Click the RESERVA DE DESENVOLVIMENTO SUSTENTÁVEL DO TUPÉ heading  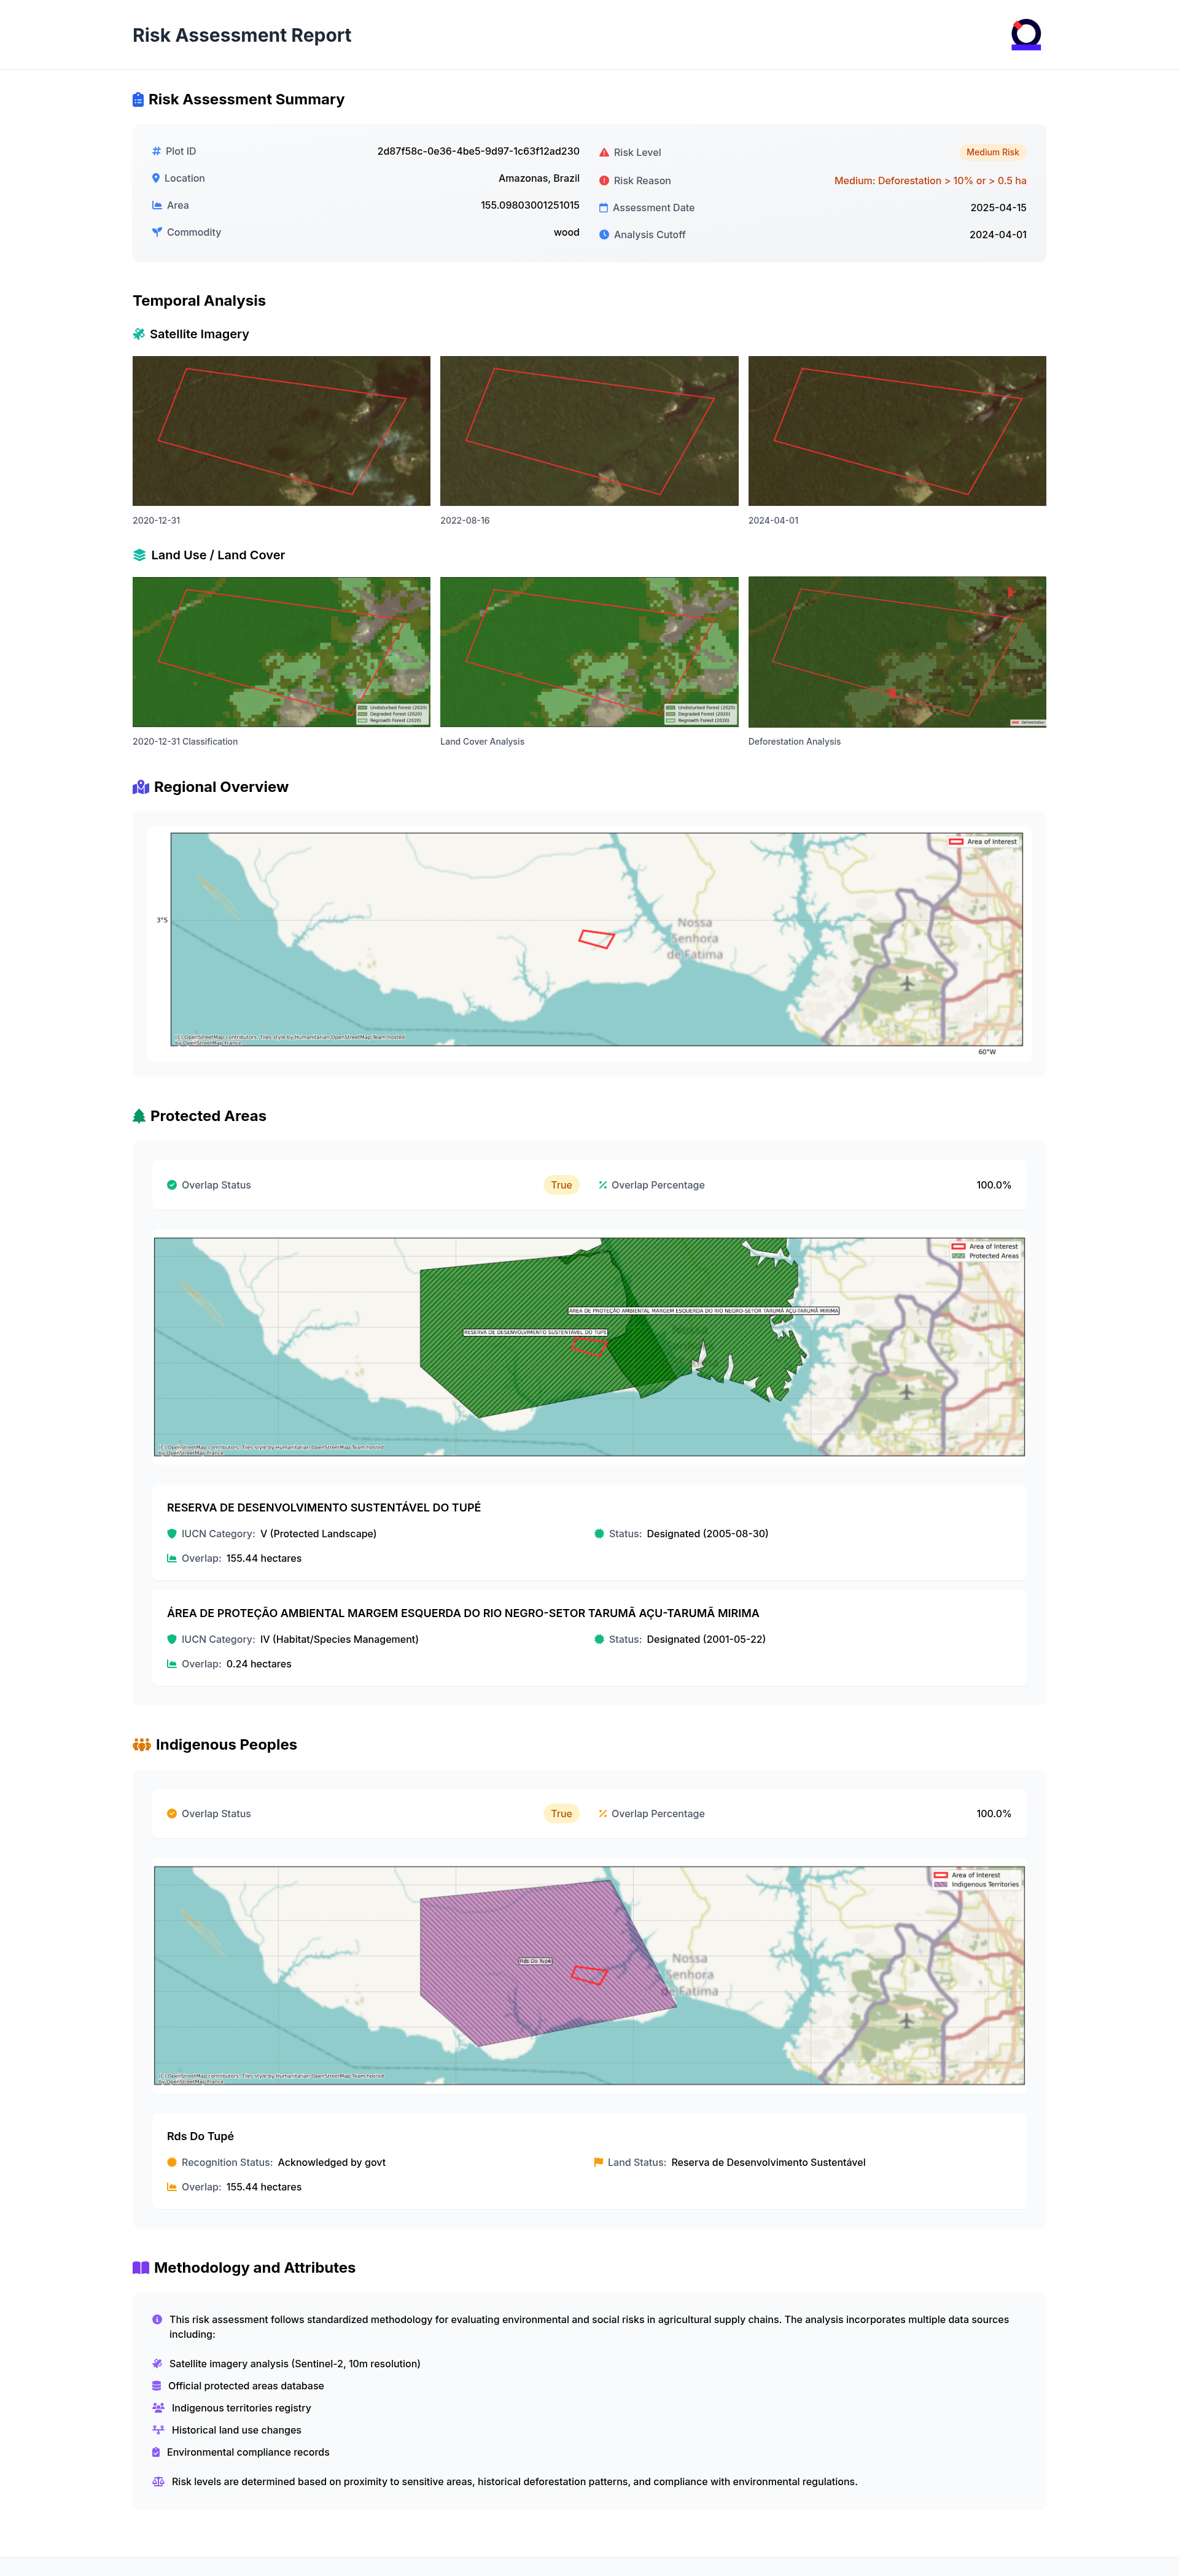(323, 1508)
